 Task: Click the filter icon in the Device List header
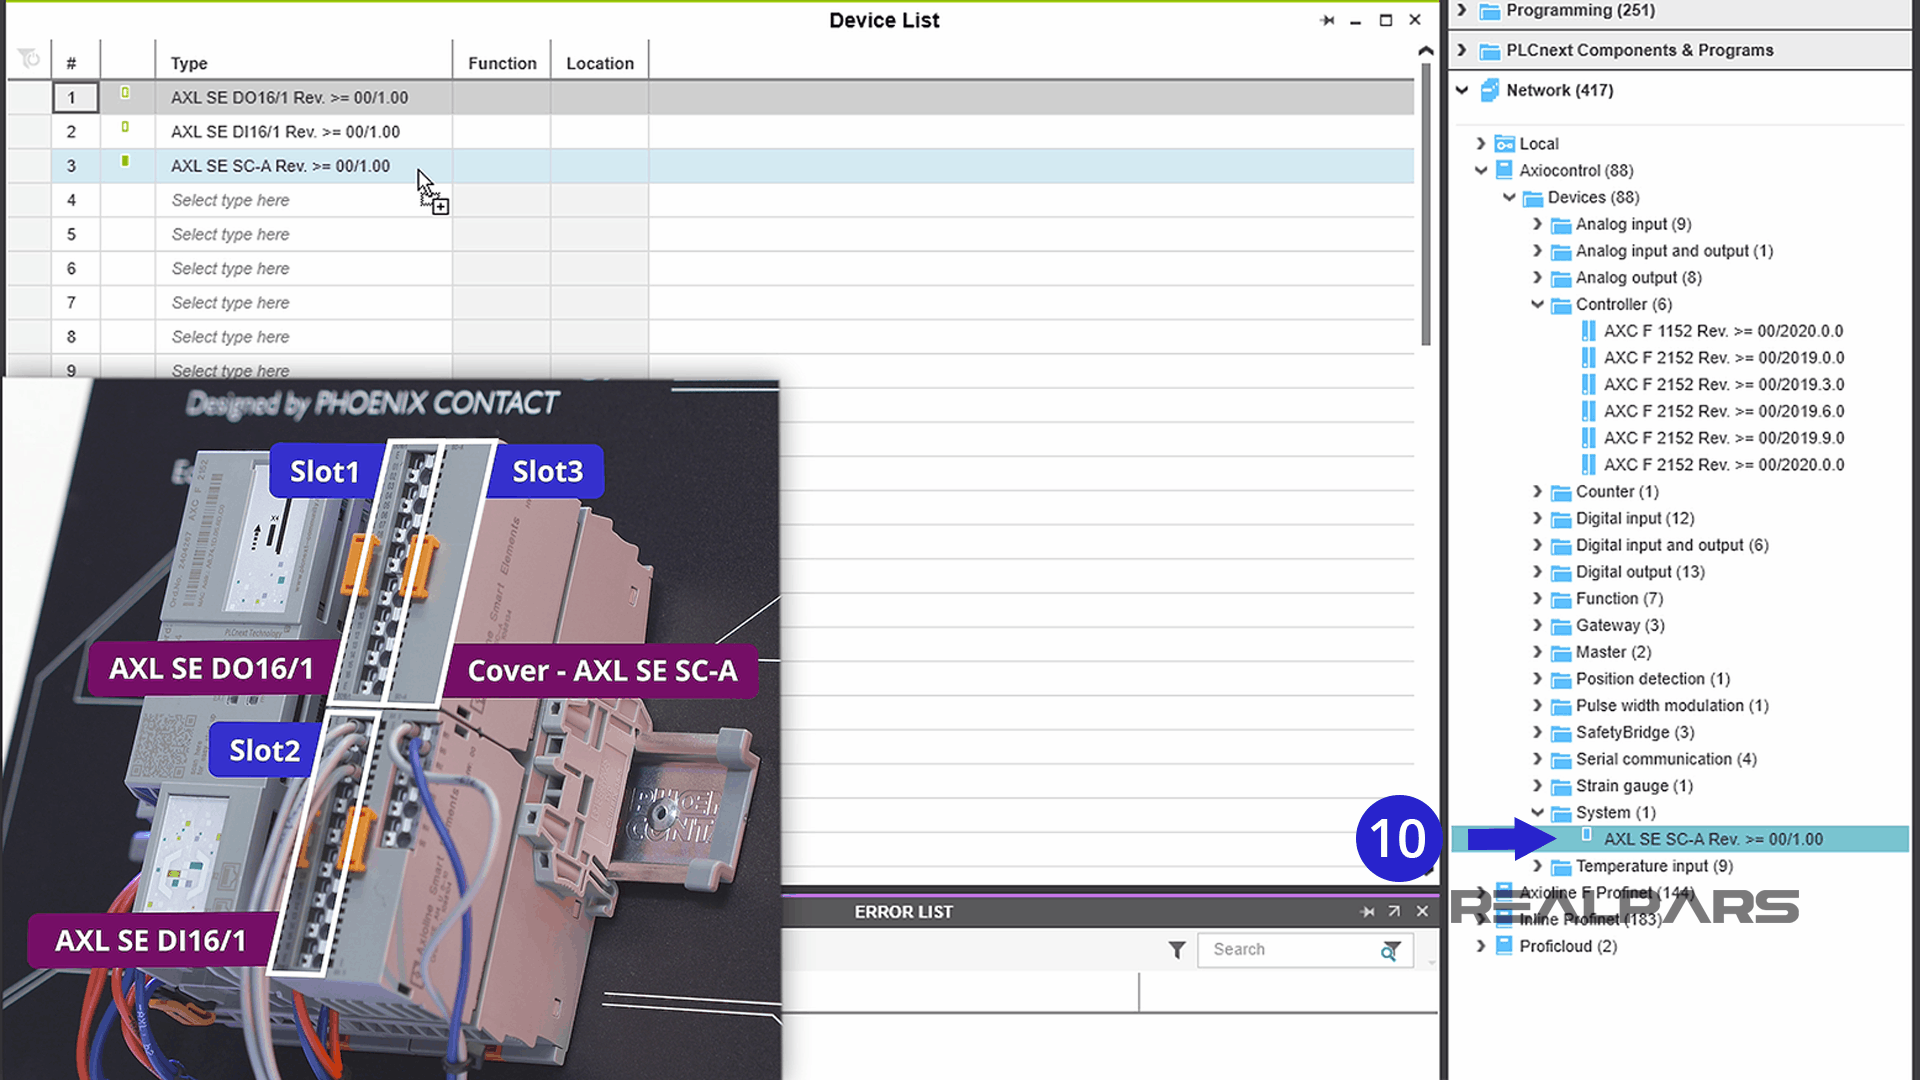click(27, 58)
